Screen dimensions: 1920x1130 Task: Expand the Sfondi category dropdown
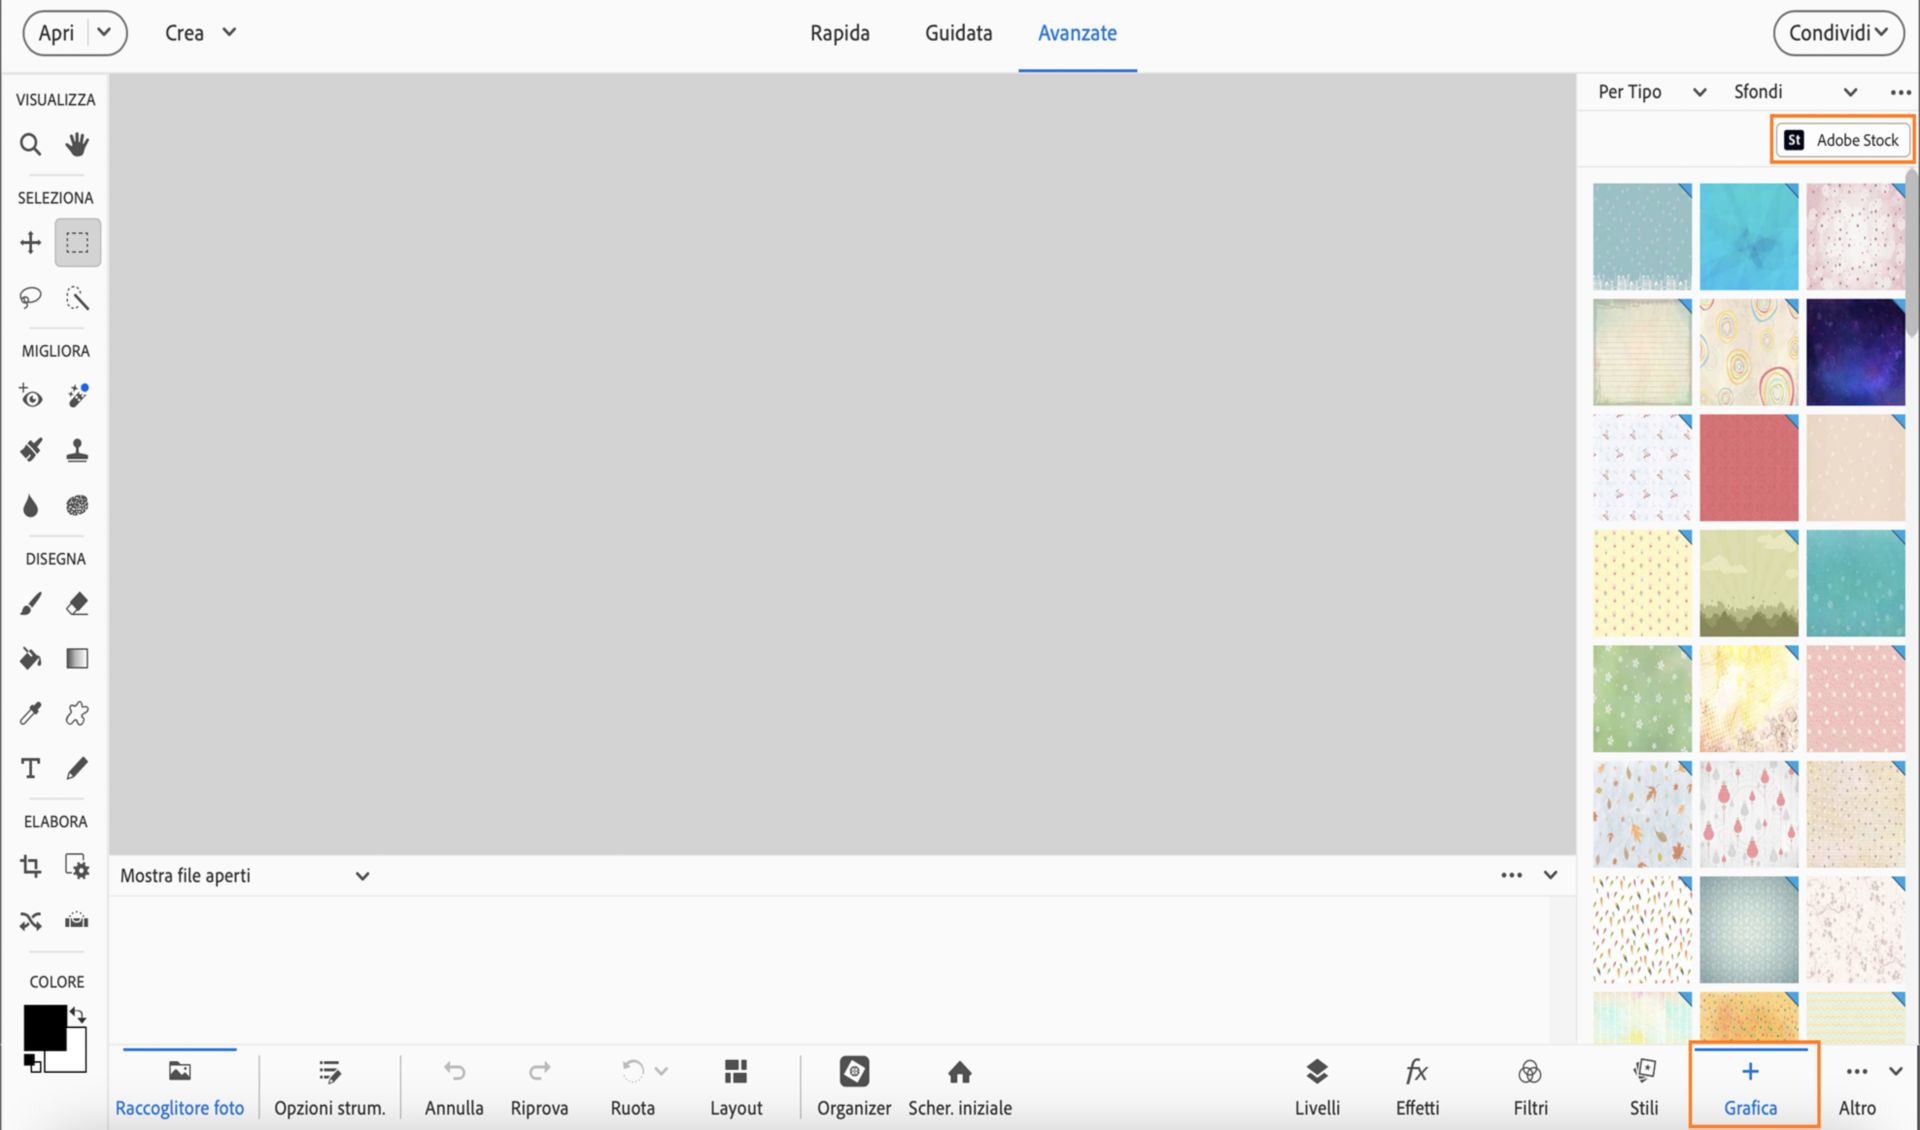click(x=1794, y=92)
